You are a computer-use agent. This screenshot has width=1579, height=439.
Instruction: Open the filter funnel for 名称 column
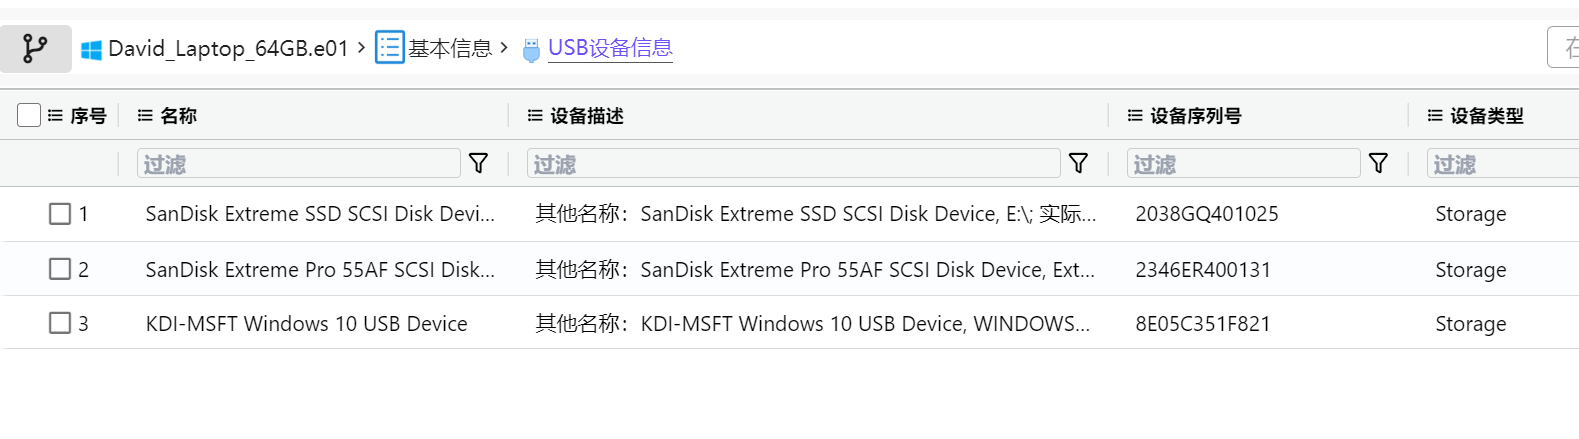[x=479, y=163]
